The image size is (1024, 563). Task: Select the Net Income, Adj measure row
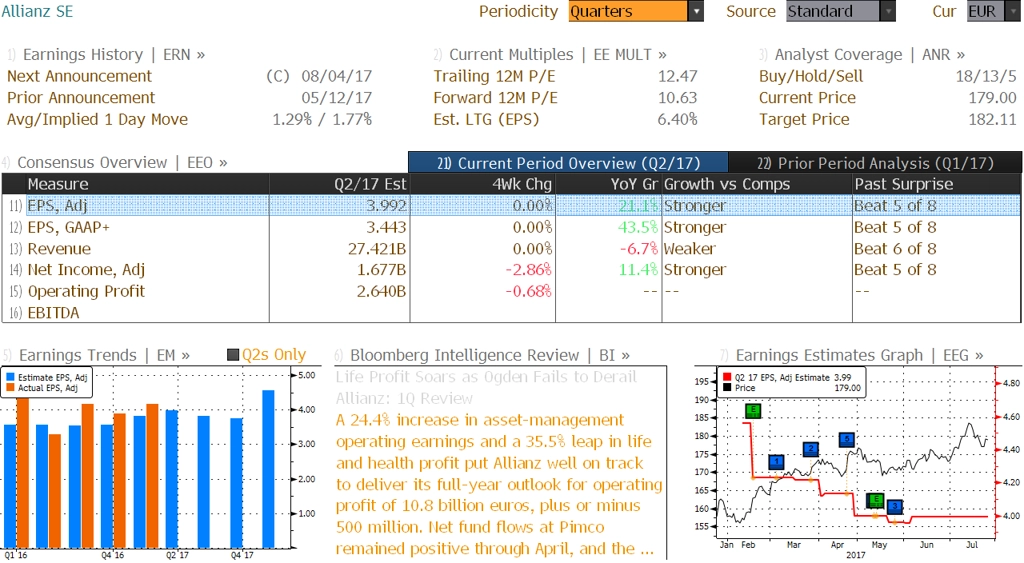[x=511, y=270]
